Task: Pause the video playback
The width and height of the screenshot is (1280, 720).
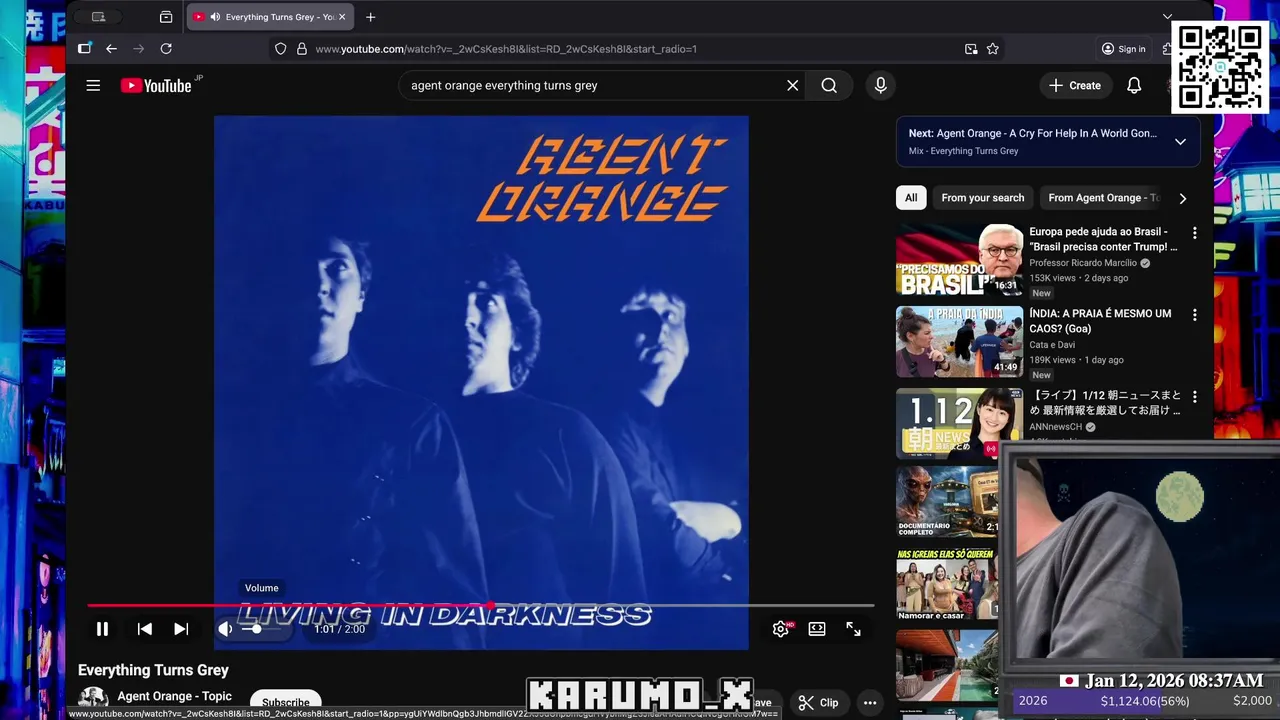Action: tap(102, 629)
